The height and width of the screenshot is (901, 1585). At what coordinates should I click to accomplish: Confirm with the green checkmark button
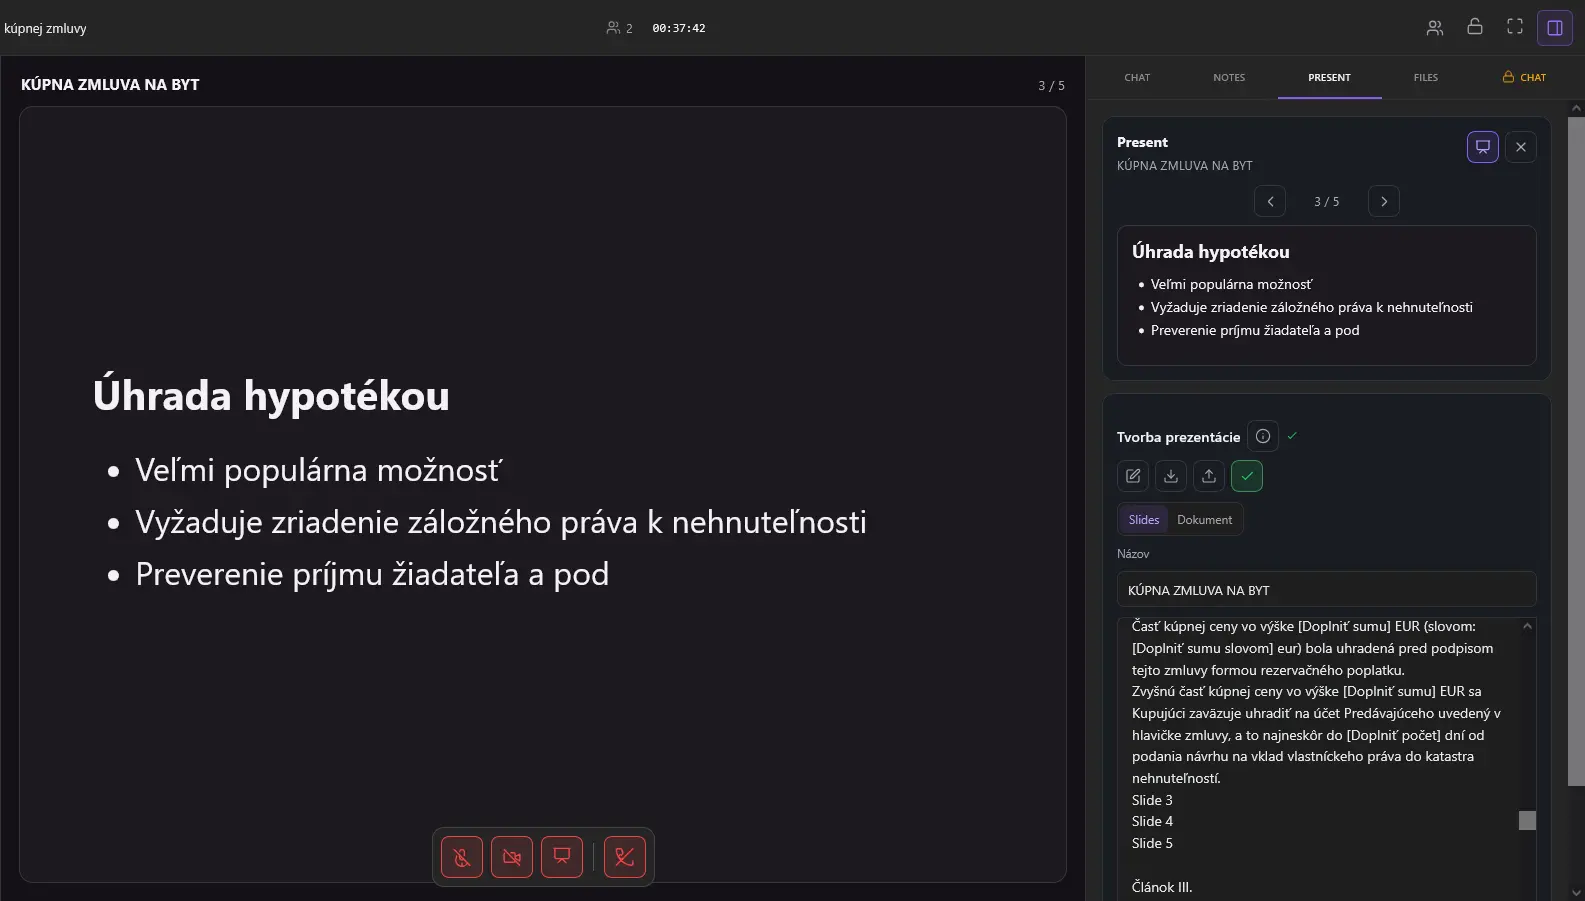coord(1247,476)
